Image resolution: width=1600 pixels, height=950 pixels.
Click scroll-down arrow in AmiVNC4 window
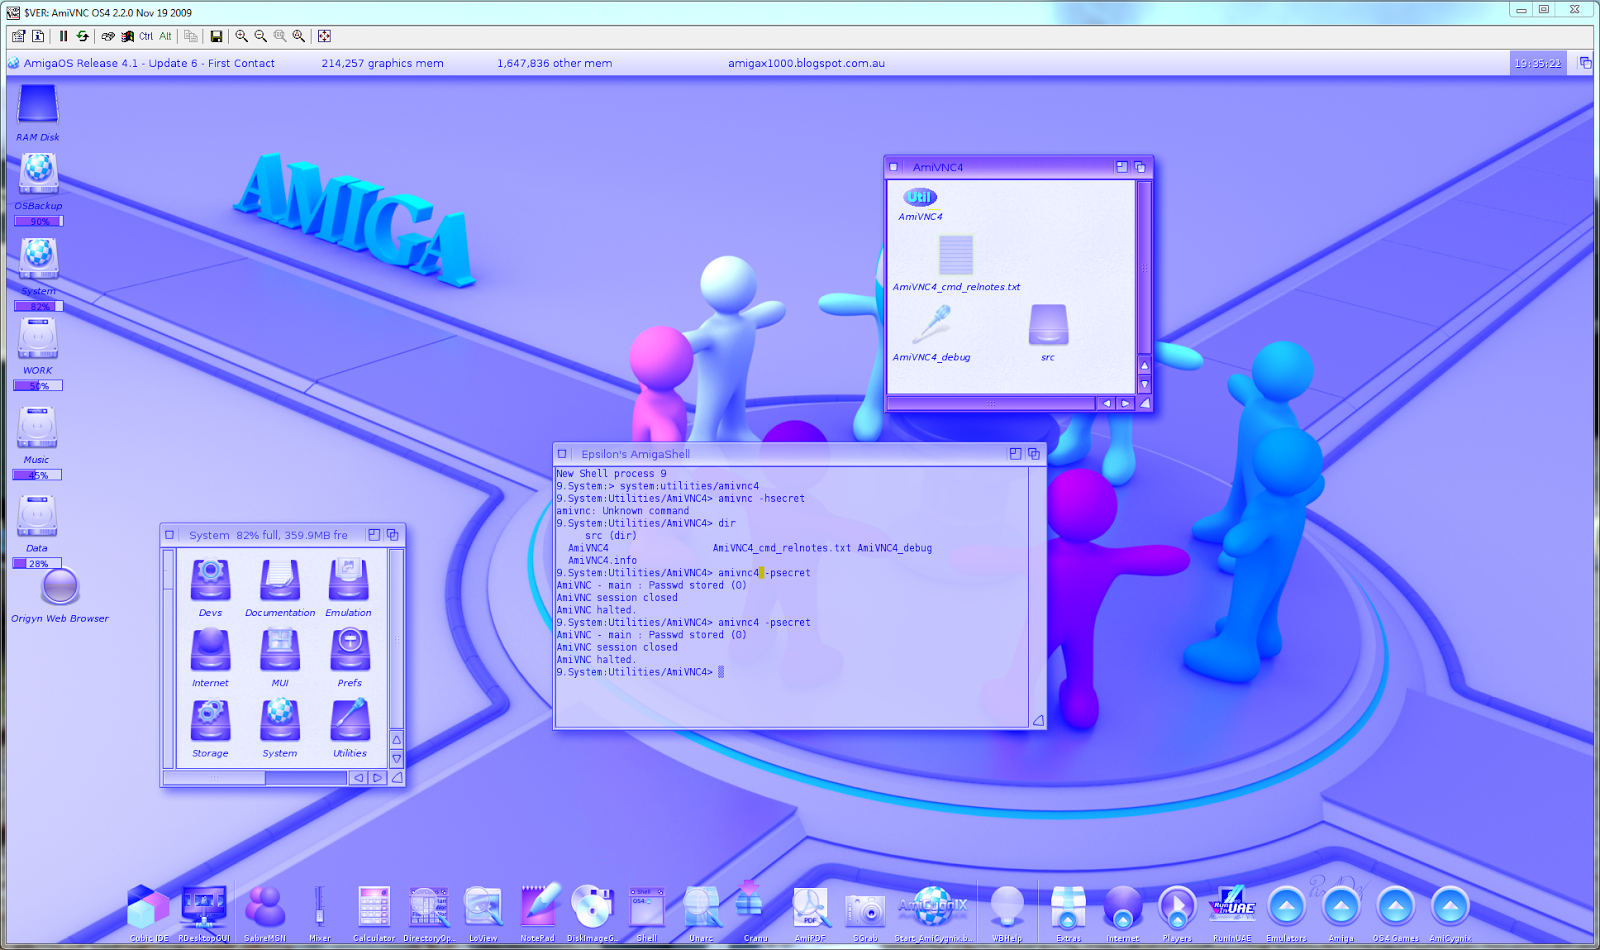[x=1145, y=385]
